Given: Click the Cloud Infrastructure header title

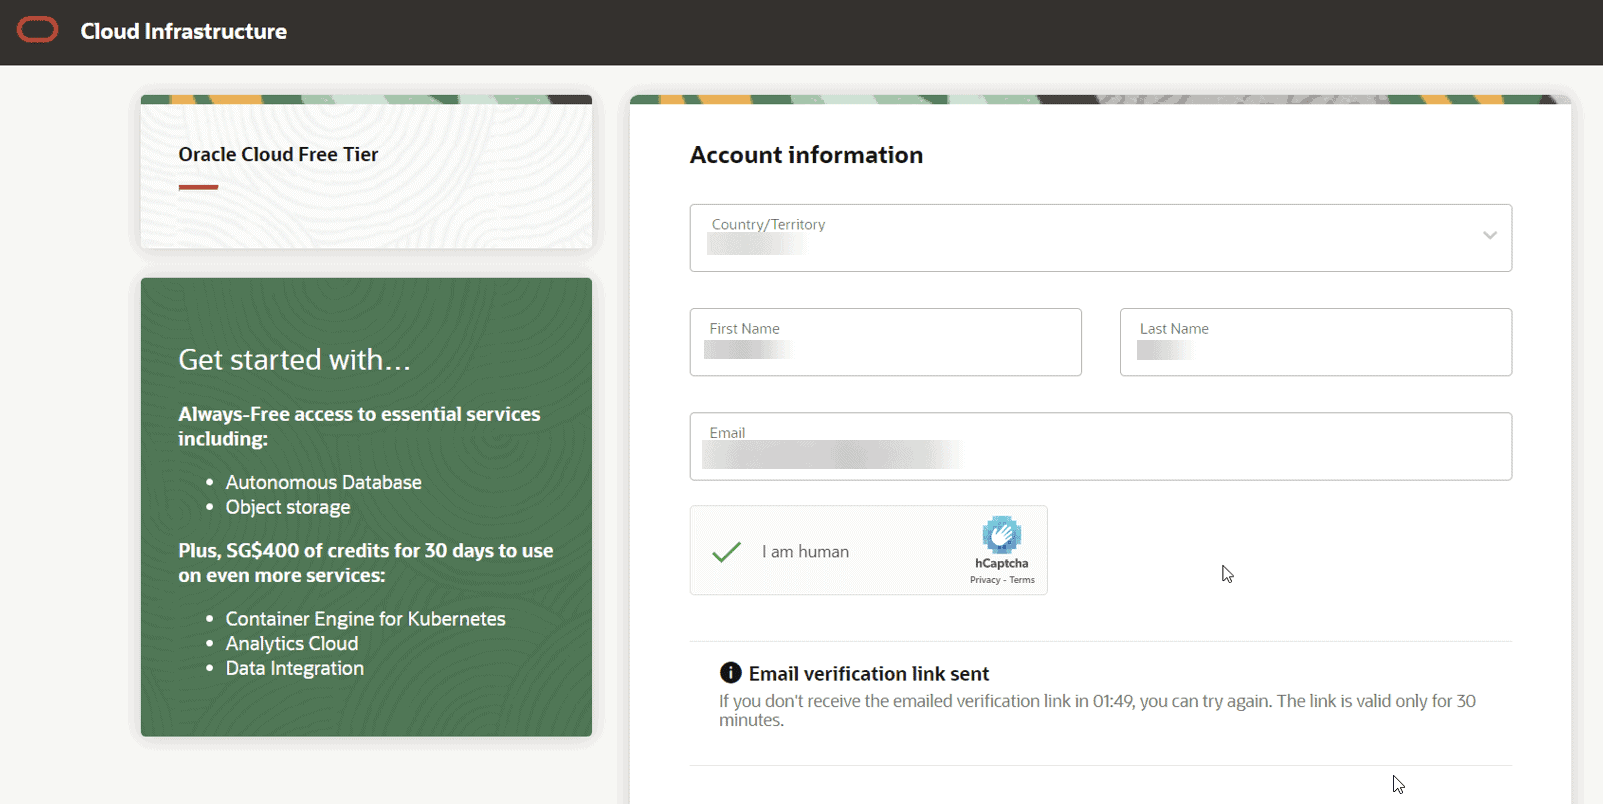Looking at the screenshot, I should coord(184,32).
